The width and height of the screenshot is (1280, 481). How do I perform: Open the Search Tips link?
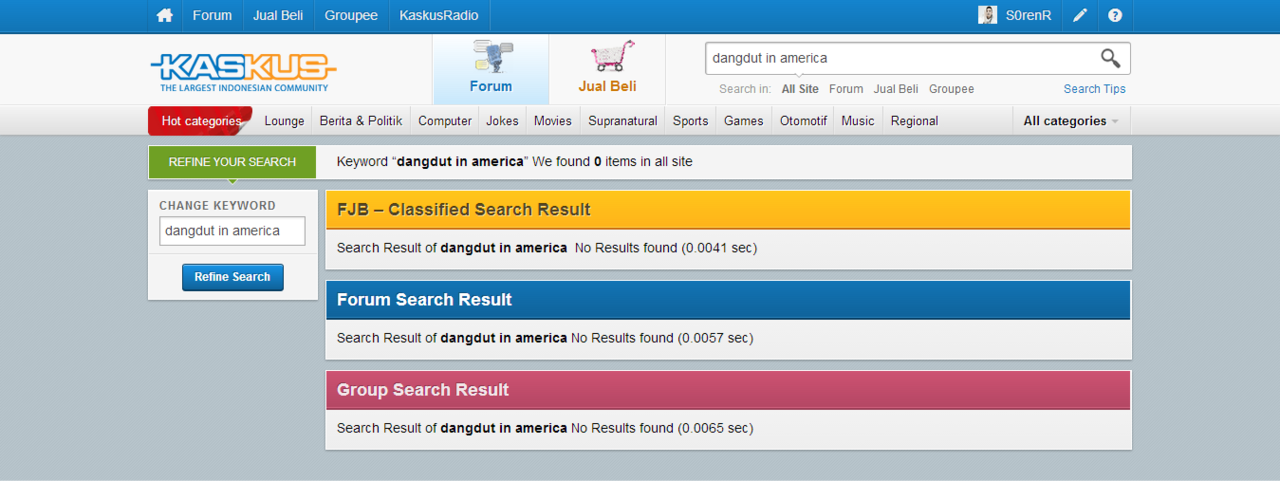click(x=1094, y=89)
